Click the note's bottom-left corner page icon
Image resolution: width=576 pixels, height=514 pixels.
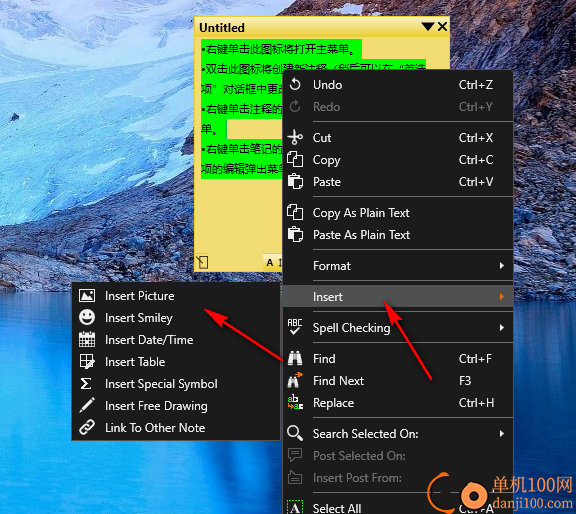[x=202, y=262]
